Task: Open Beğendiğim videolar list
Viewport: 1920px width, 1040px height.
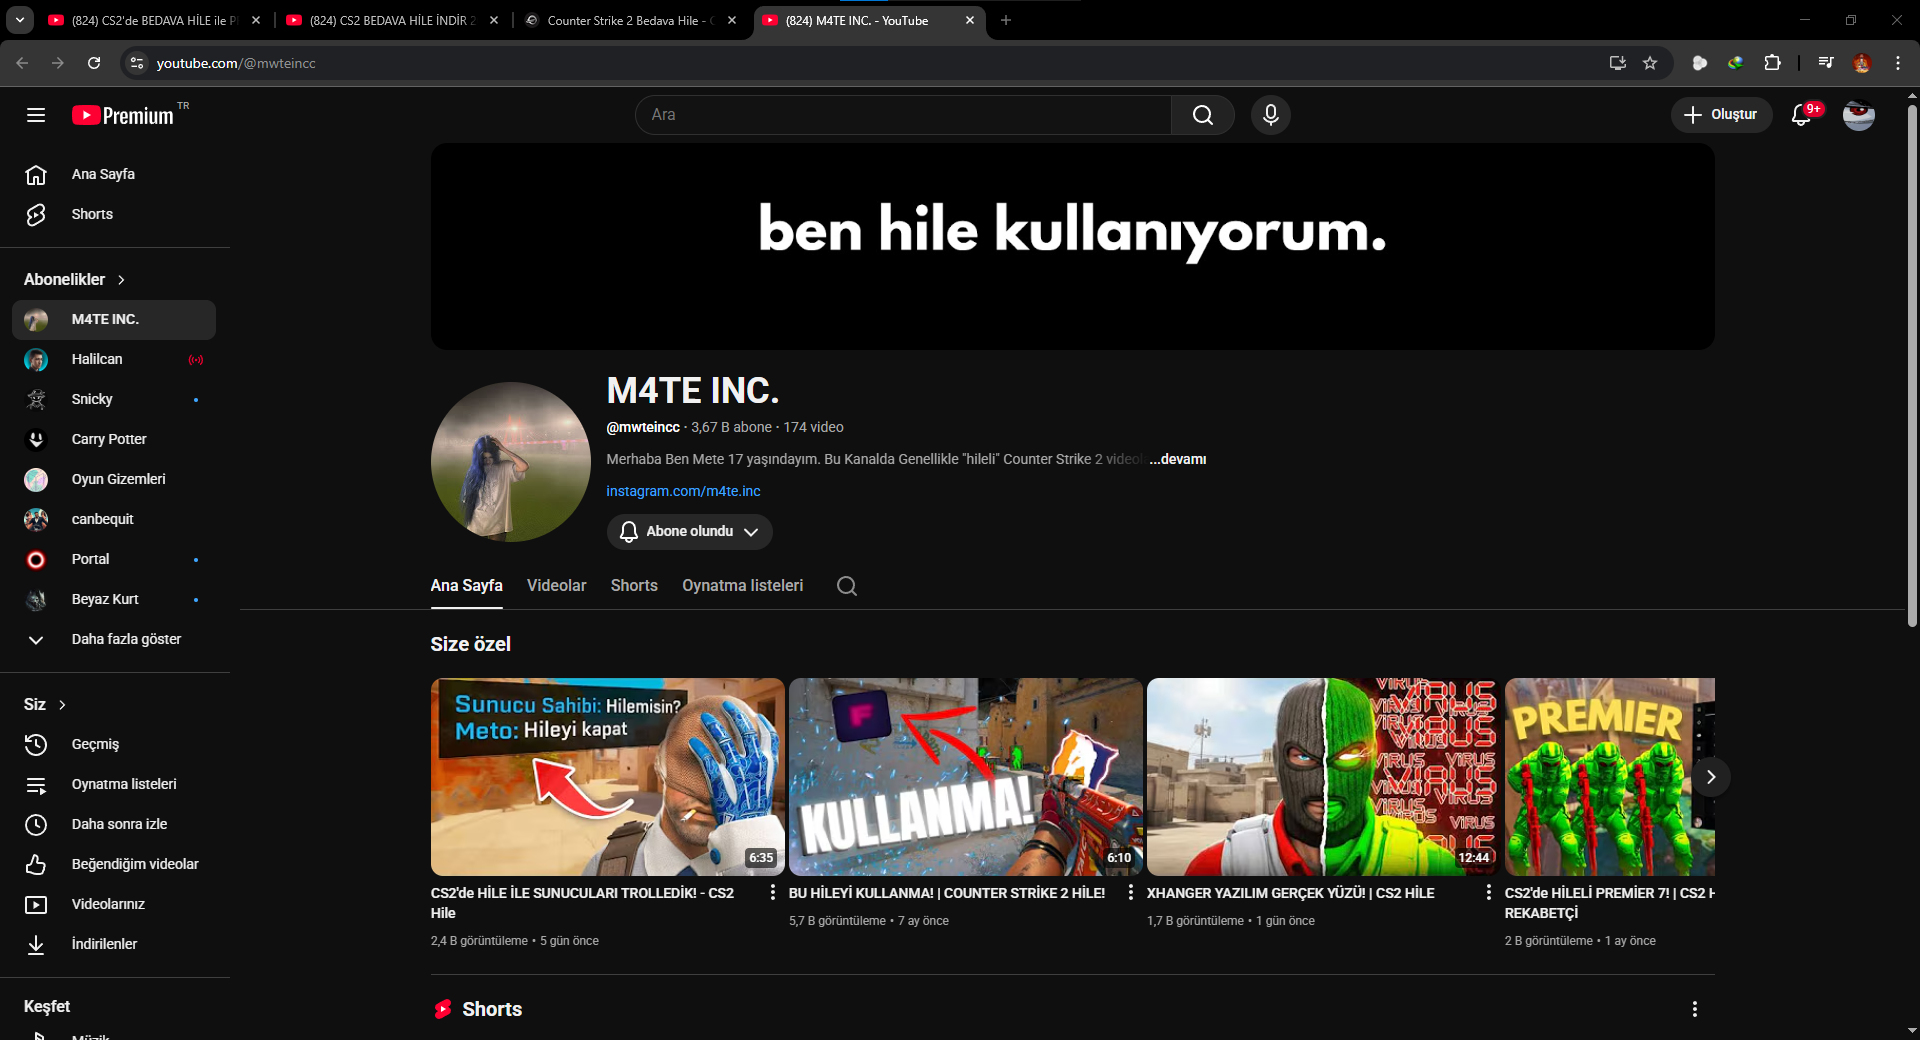Action: tap(114, 864)
